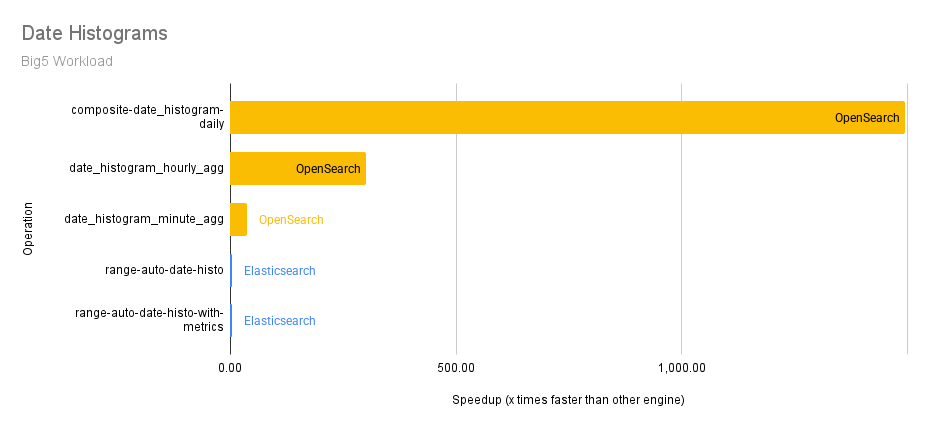Select the date_histogram_hourly_agg axis label
The image size is (929, 428).
pos(146,168)
